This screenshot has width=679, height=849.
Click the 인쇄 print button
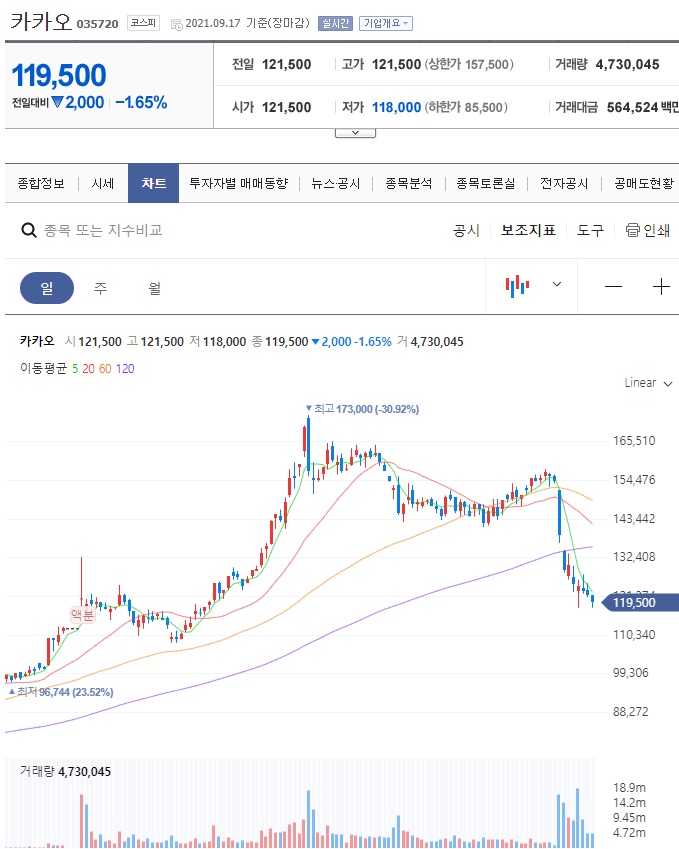coord(648,231)
